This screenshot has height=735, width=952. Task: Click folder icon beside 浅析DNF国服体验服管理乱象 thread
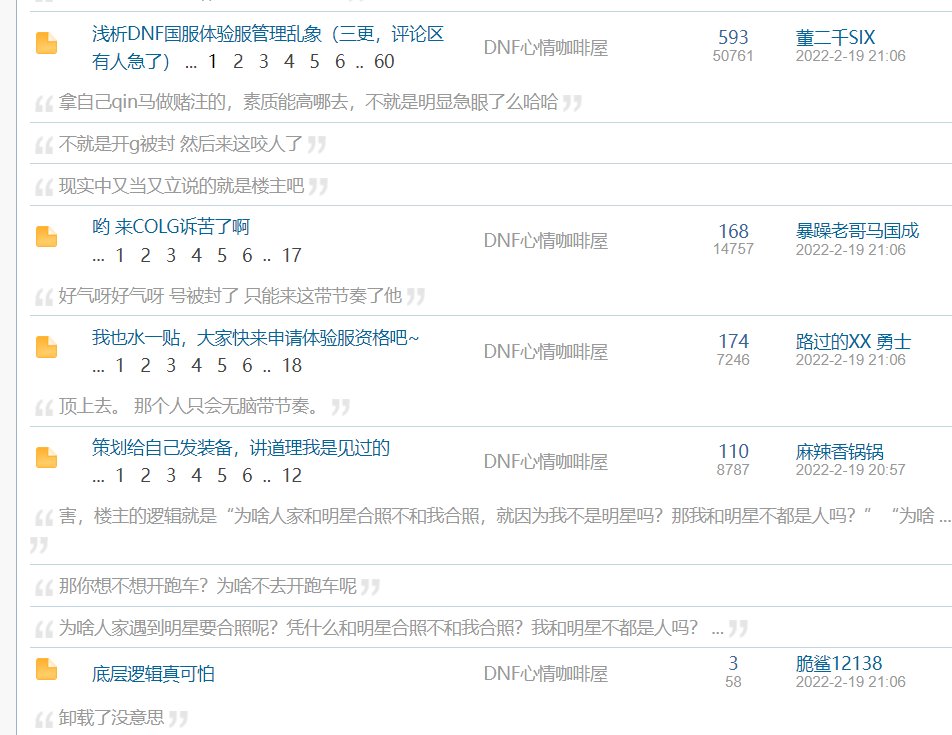pyautogui.click(x=46, y=44)
